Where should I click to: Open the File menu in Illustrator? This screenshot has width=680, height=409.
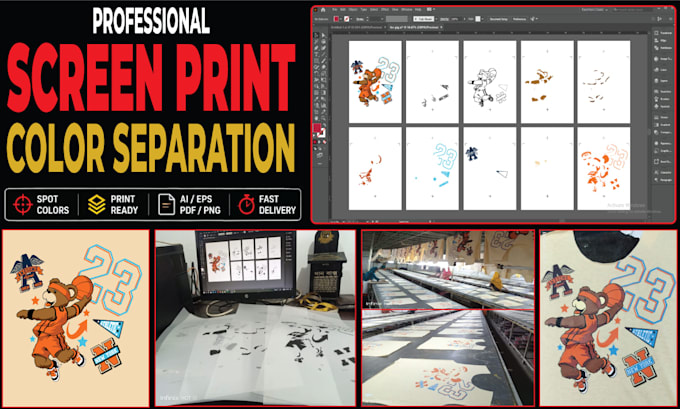tap(334, 10)
